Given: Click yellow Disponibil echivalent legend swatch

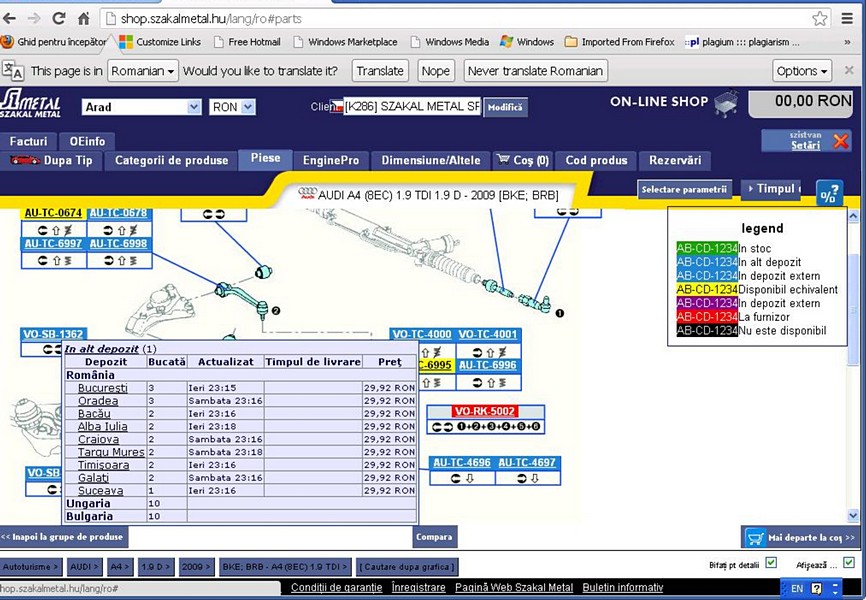Looking at the screenshot, I should click(x=707, y=289).
